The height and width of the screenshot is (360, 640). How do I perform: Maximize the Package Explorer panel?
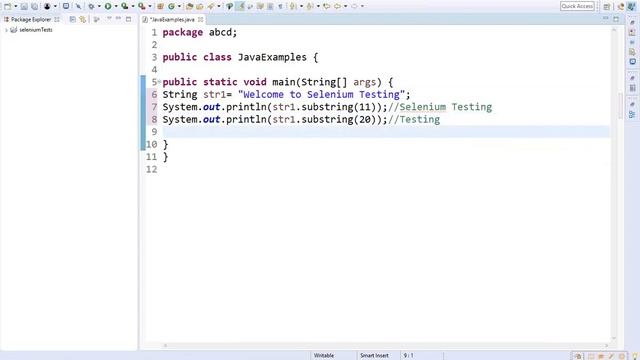[x=129, y=19]
